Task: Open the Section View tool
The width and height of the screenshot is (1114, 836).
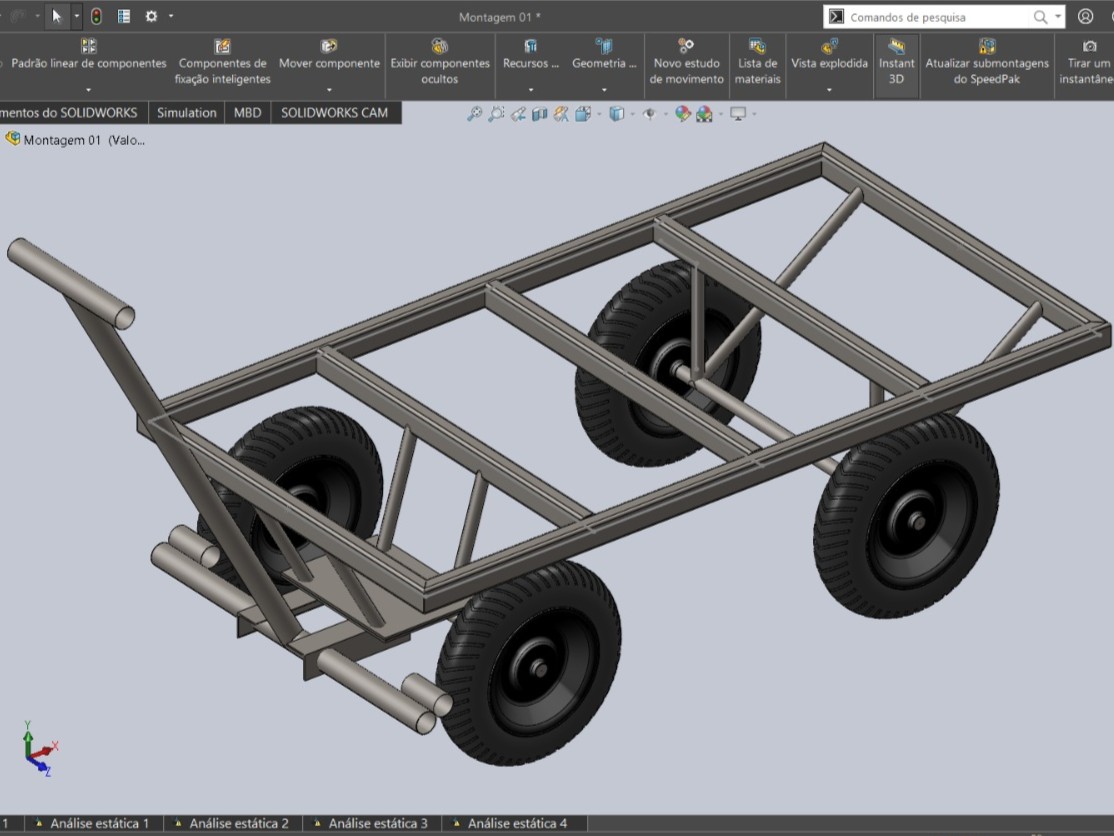Action: click(539, 114)
